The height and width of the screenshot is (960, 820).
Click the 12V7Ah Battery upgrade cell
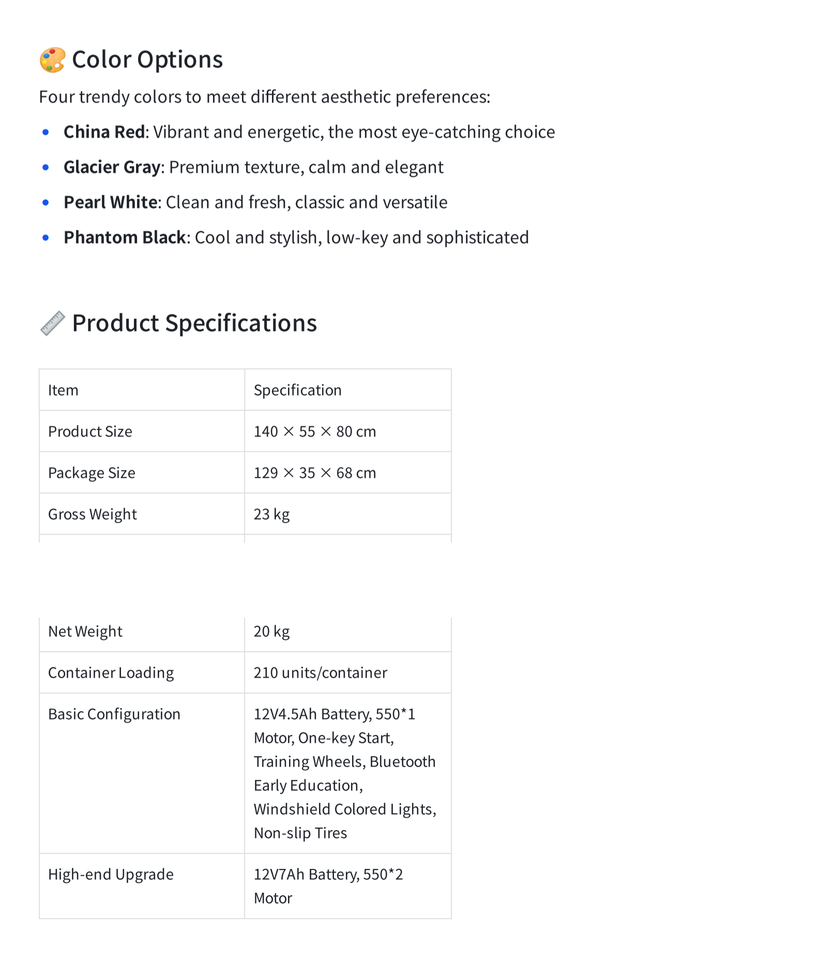348,887
